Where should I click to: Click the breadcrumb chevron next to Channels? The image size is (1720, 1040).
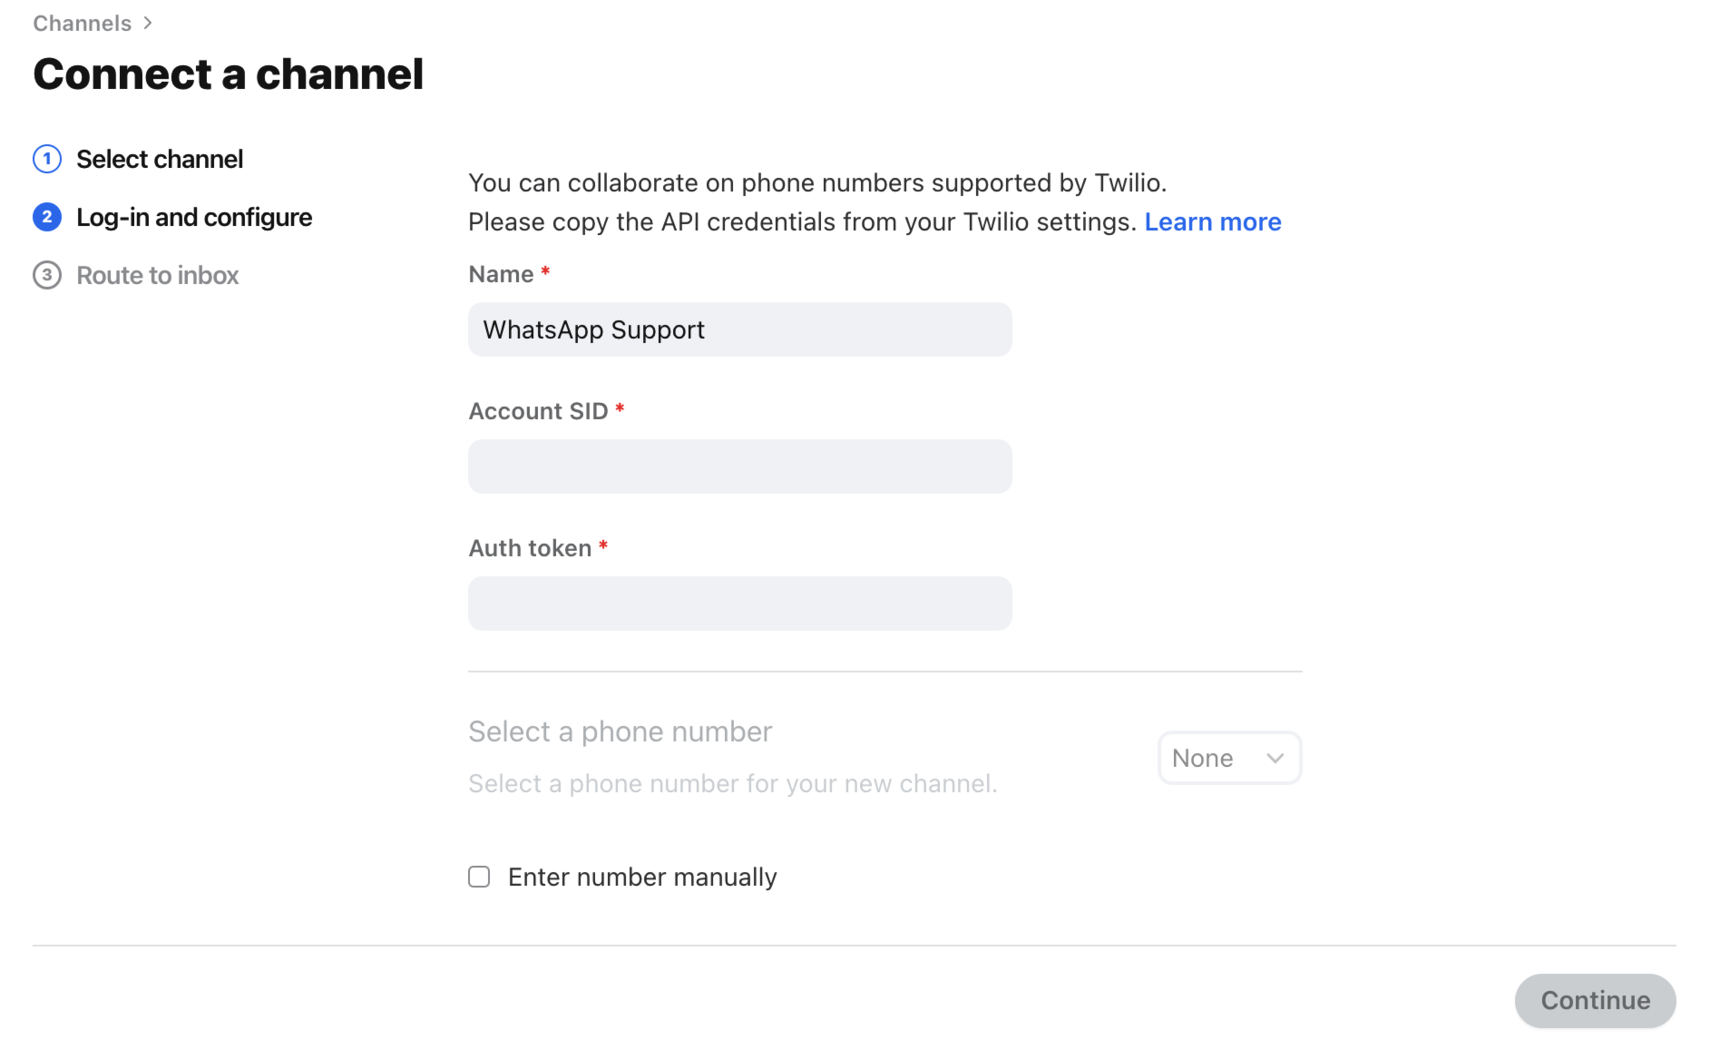coord(148,22)
